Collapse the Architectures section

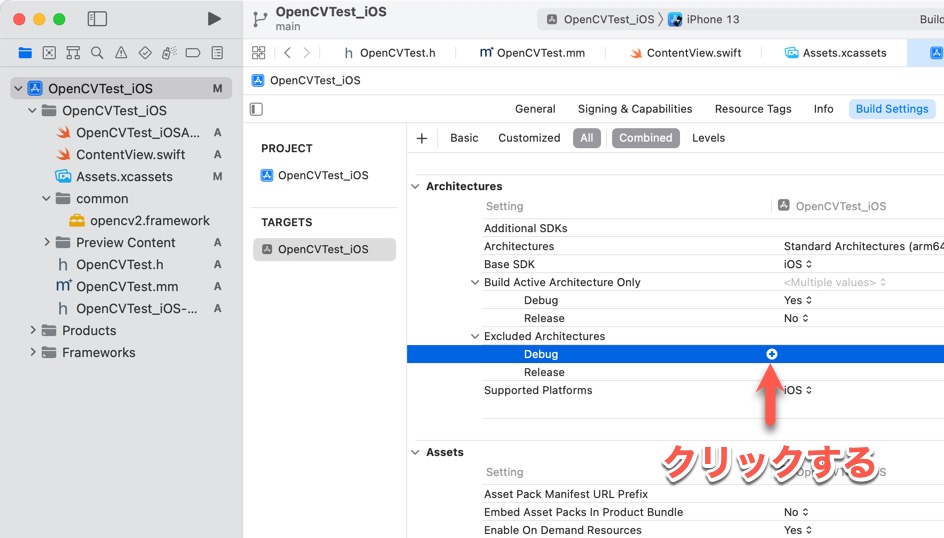pos(415,187)
